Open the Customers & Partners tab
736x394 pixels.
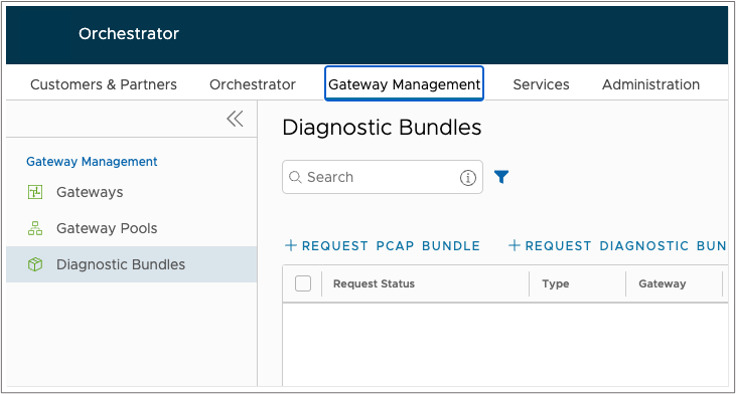click(x=103, y=85)
